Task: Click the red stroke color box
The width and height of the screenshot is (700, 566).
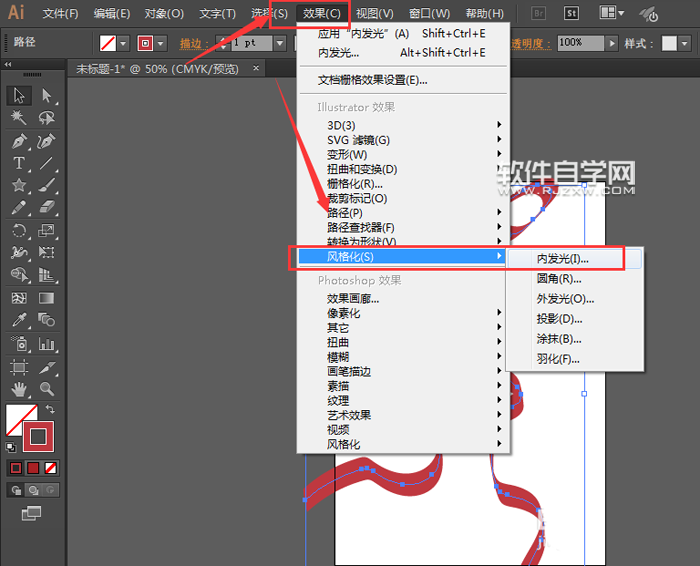Action: 40,436
